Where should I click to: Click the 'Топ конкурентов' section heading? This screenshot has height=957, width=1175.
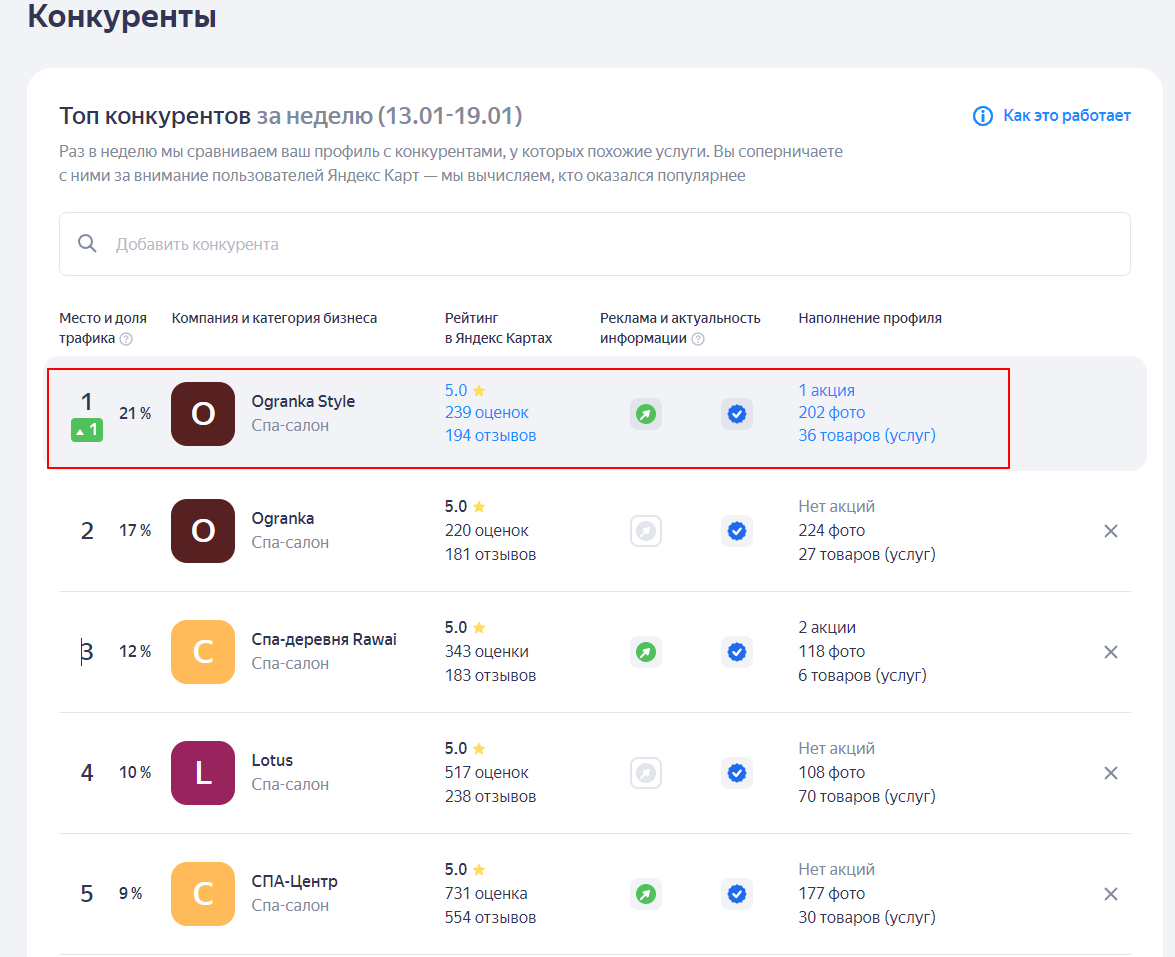click(154, 116)
